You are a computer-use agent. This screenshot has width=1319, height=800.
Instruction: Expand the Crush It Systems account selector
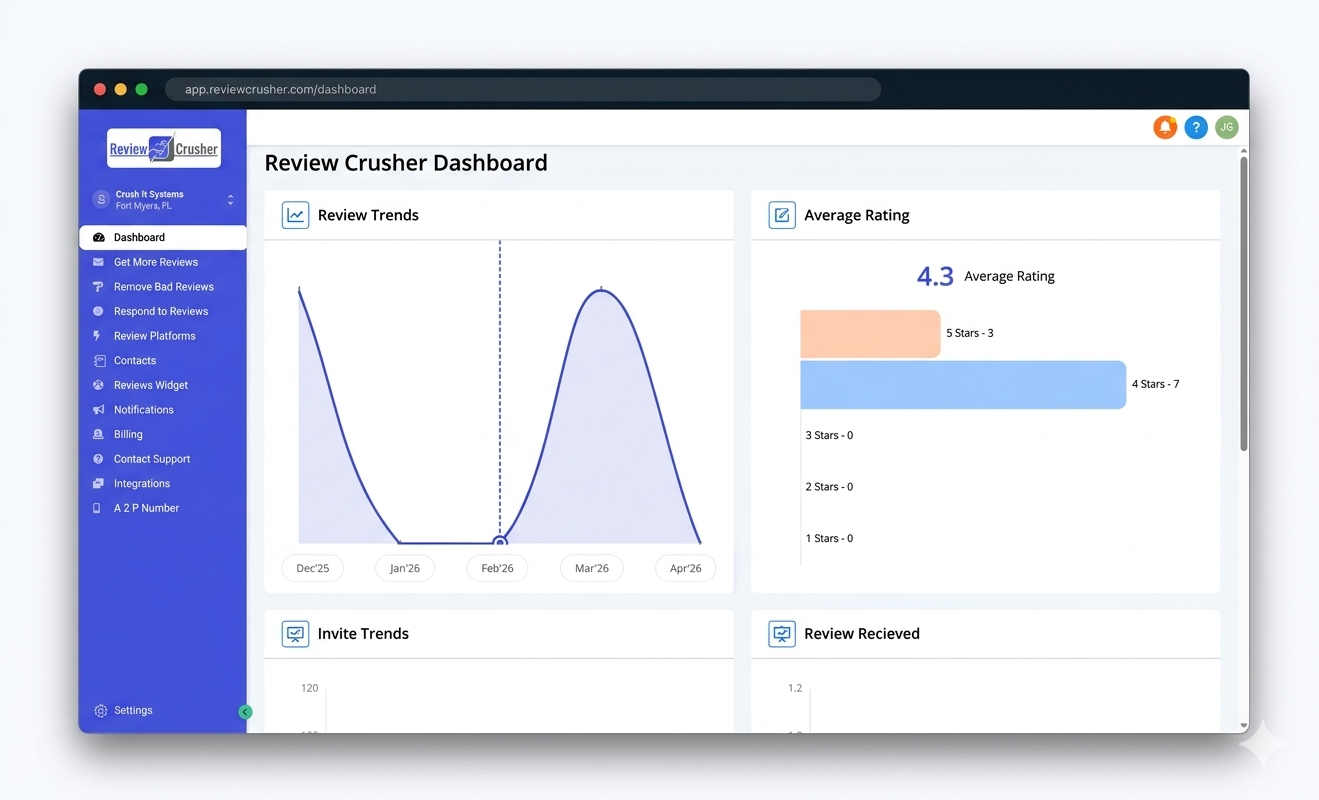click(x=230, y=200)
